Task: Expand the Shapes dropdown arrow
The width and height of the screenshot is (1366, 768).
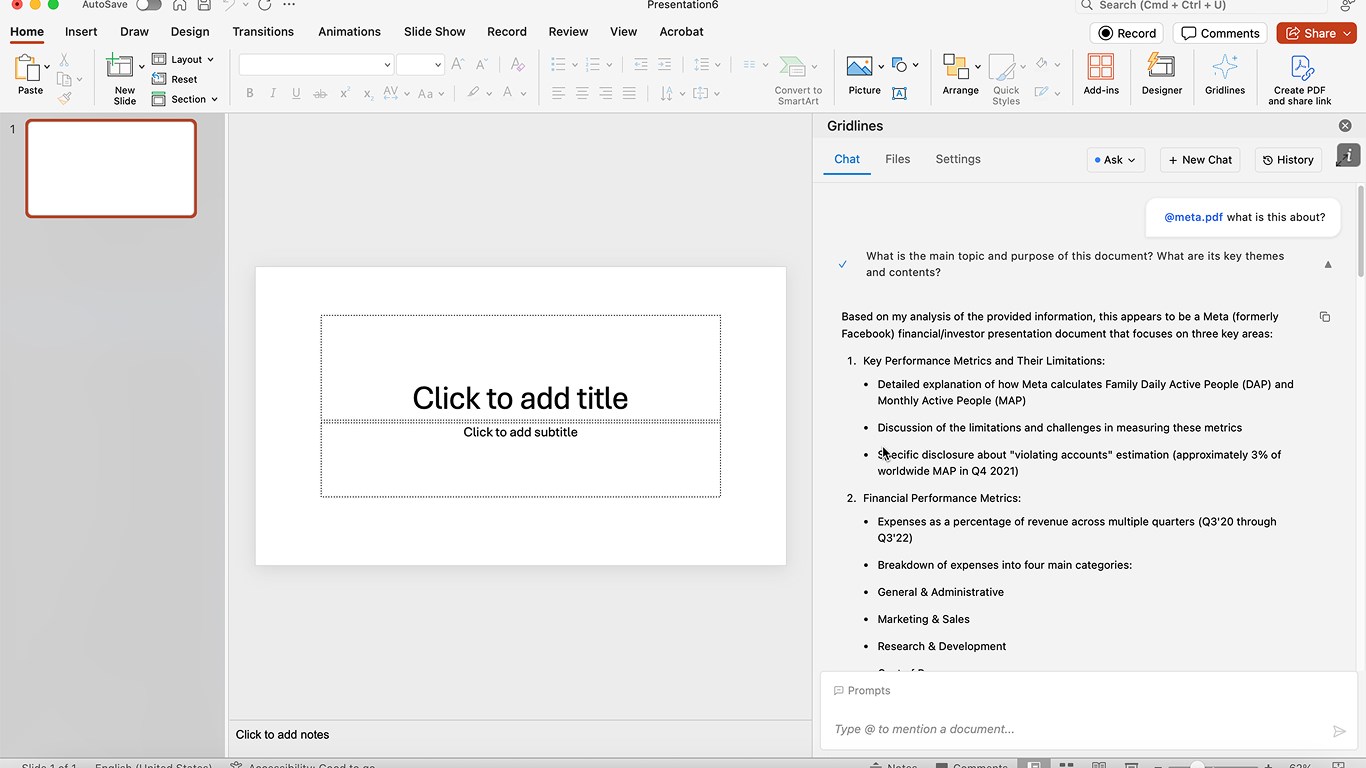Action: click(916, 66)
